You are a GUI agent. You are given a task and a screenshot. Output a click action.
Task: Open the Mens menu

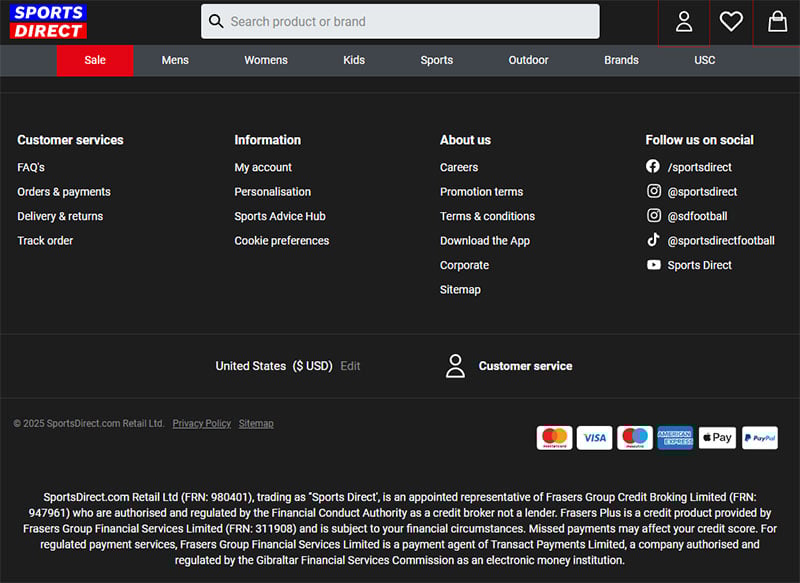coord(175,60)
